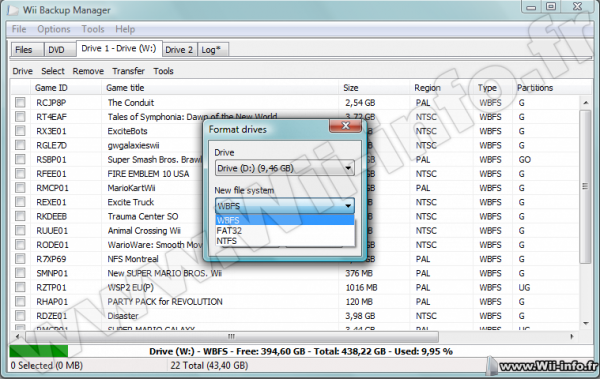Select the 1016 MB size cell
The width and height of the screenshot is (600, 379).
click(x=361, y=288)
